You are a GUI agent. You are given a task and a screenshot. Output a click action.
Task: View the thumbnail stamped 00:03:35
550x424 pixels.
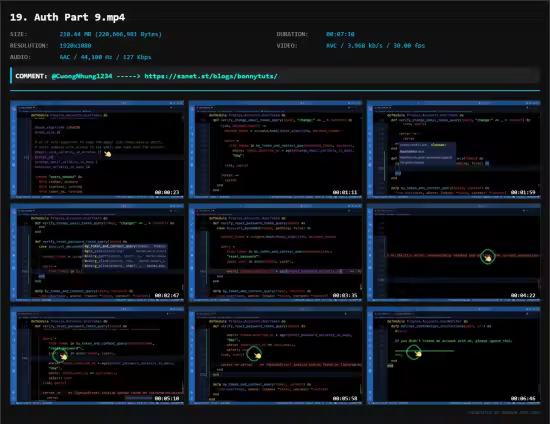pos(275,253)
